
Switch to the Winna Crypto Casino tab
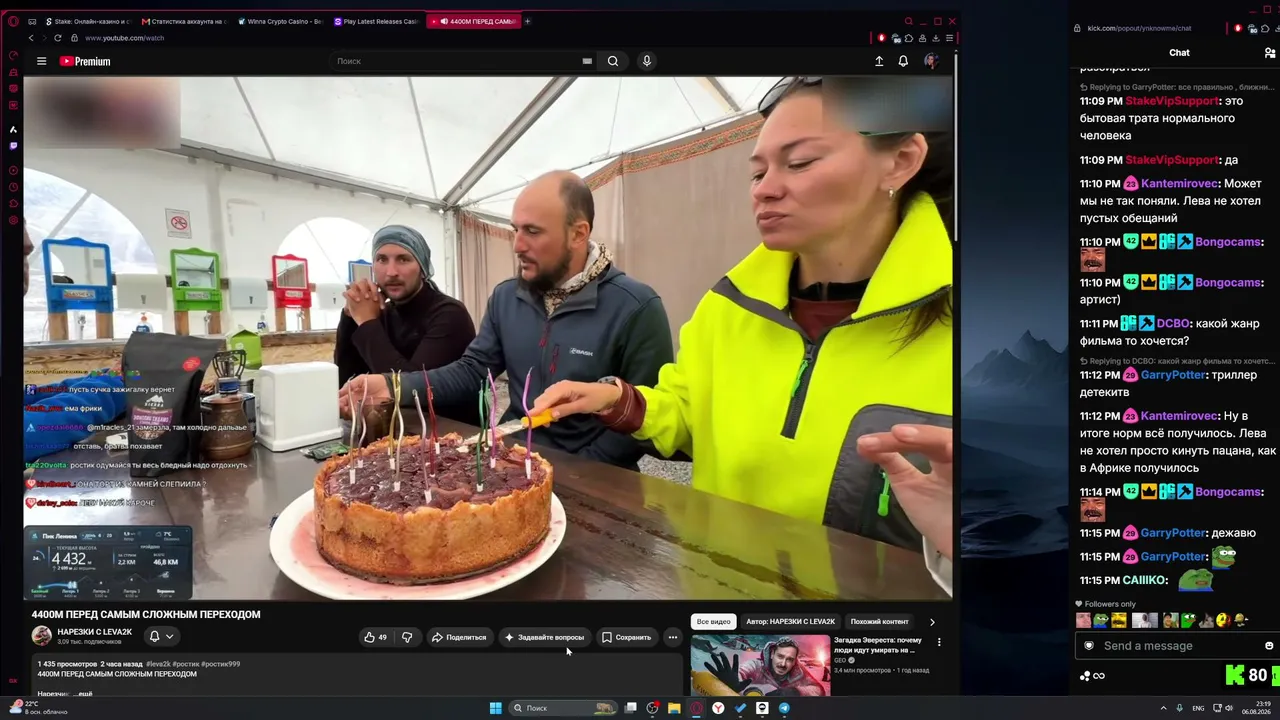tap(280, 21)
